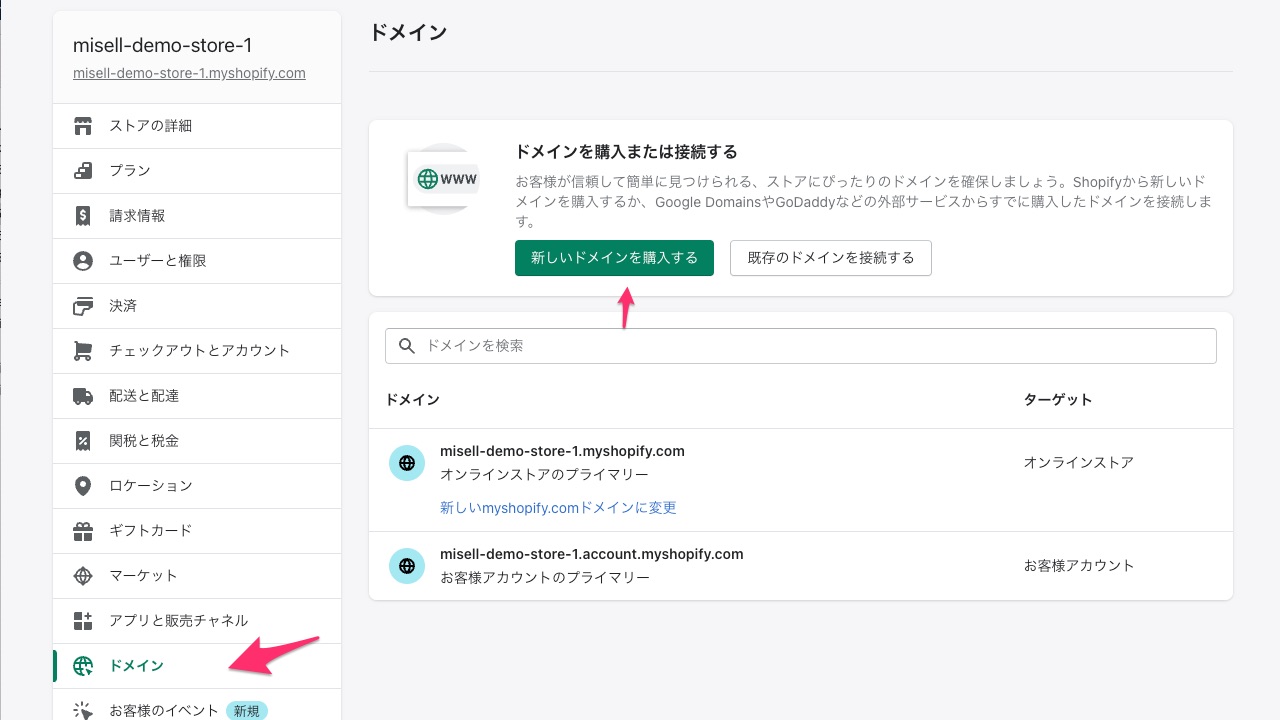Click the 新規 badge on お客様のイベント

point(247,711)
